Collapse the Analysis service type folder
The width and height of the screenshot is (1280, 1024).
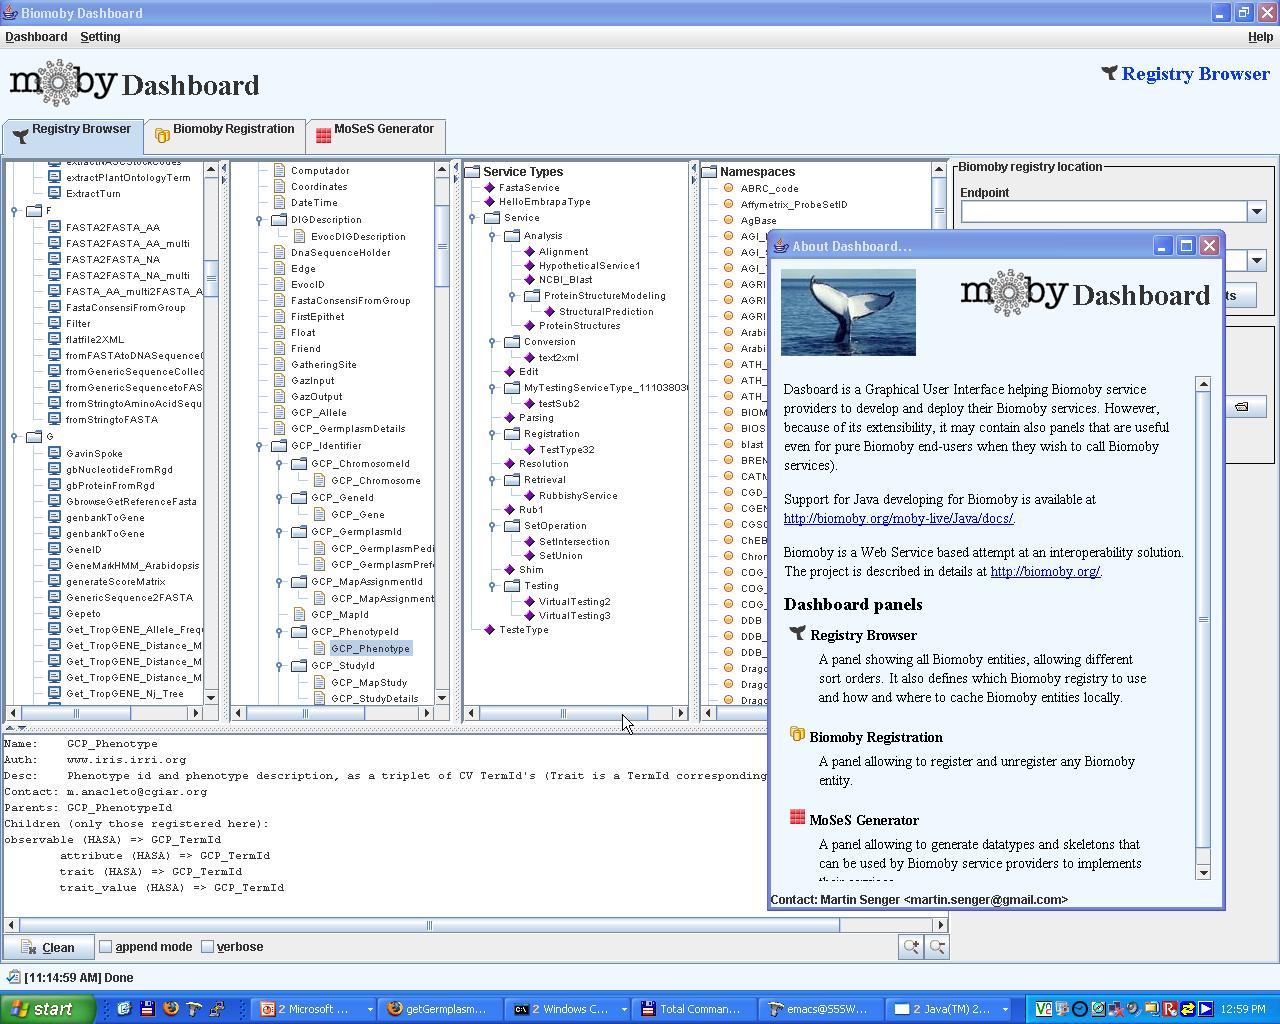(x=492, y=236)
